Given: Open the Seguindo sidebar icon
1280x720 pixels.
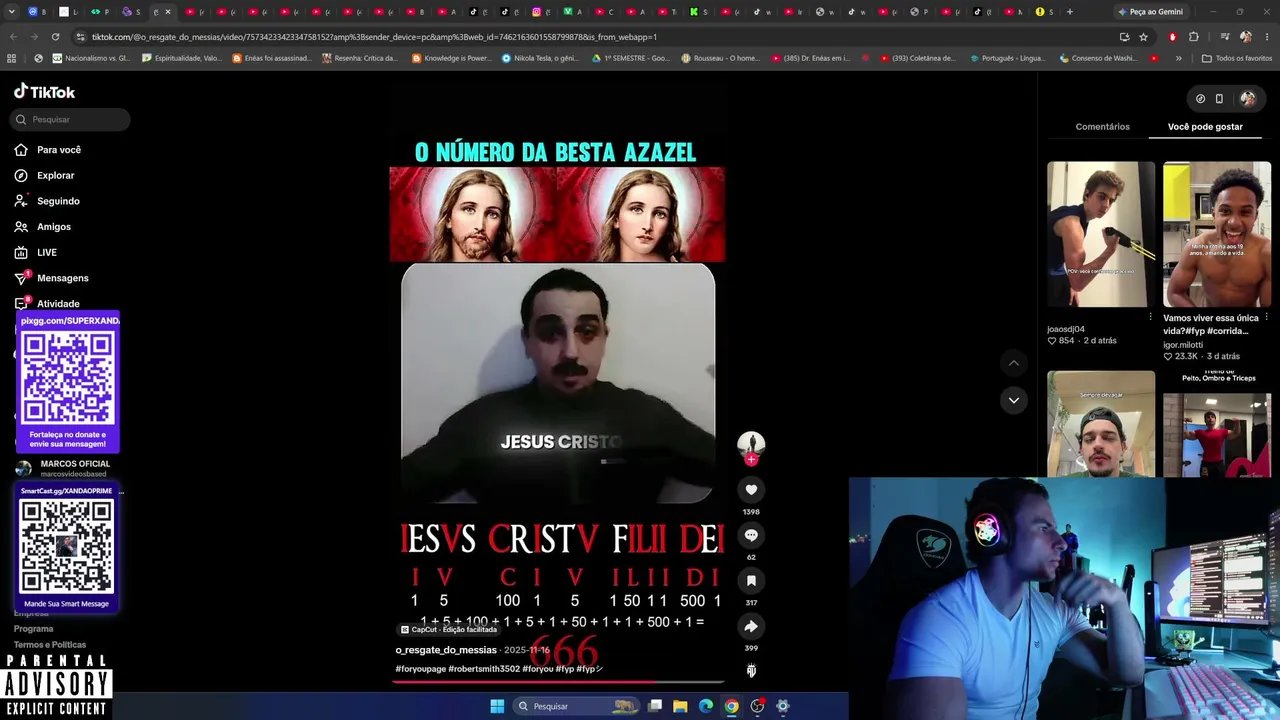Looking at the screenshot, I should 21,201.
